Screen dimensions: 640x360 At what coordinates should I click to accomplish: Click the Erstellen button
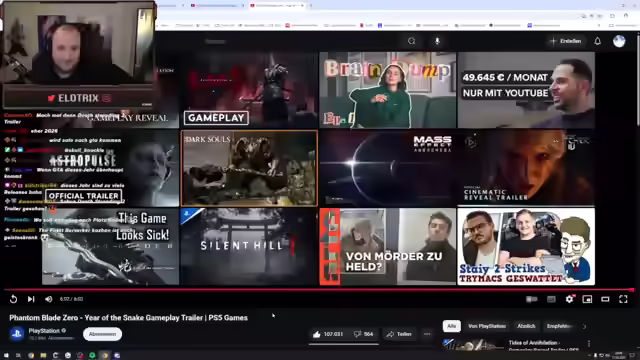pyautogui.click(x=566, y=41)
